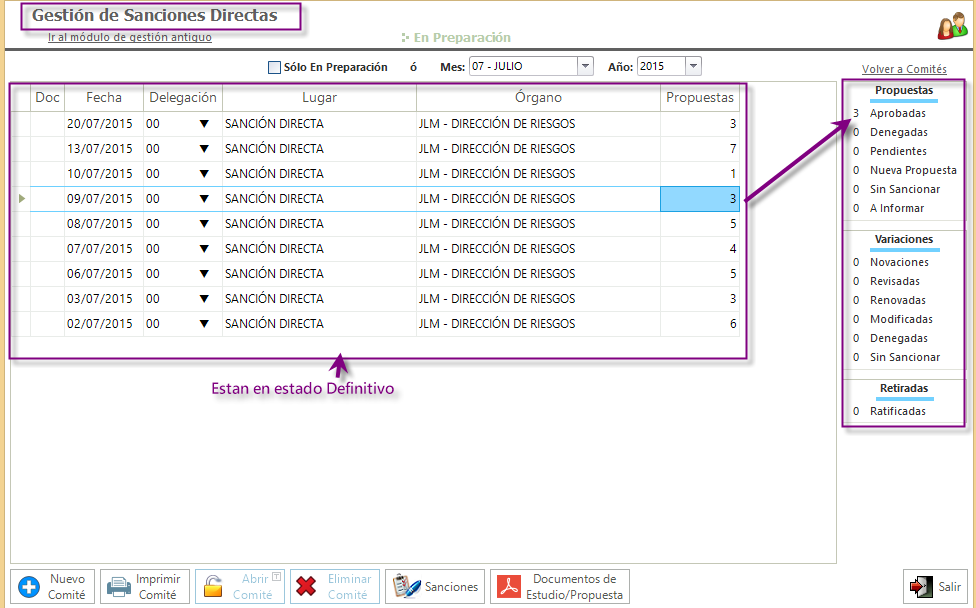Image resolution: width=976 pixels, height=608 pixels.
Task: Open the Mes dropdown showing 07 - JULIO
Action: point(585,66)
